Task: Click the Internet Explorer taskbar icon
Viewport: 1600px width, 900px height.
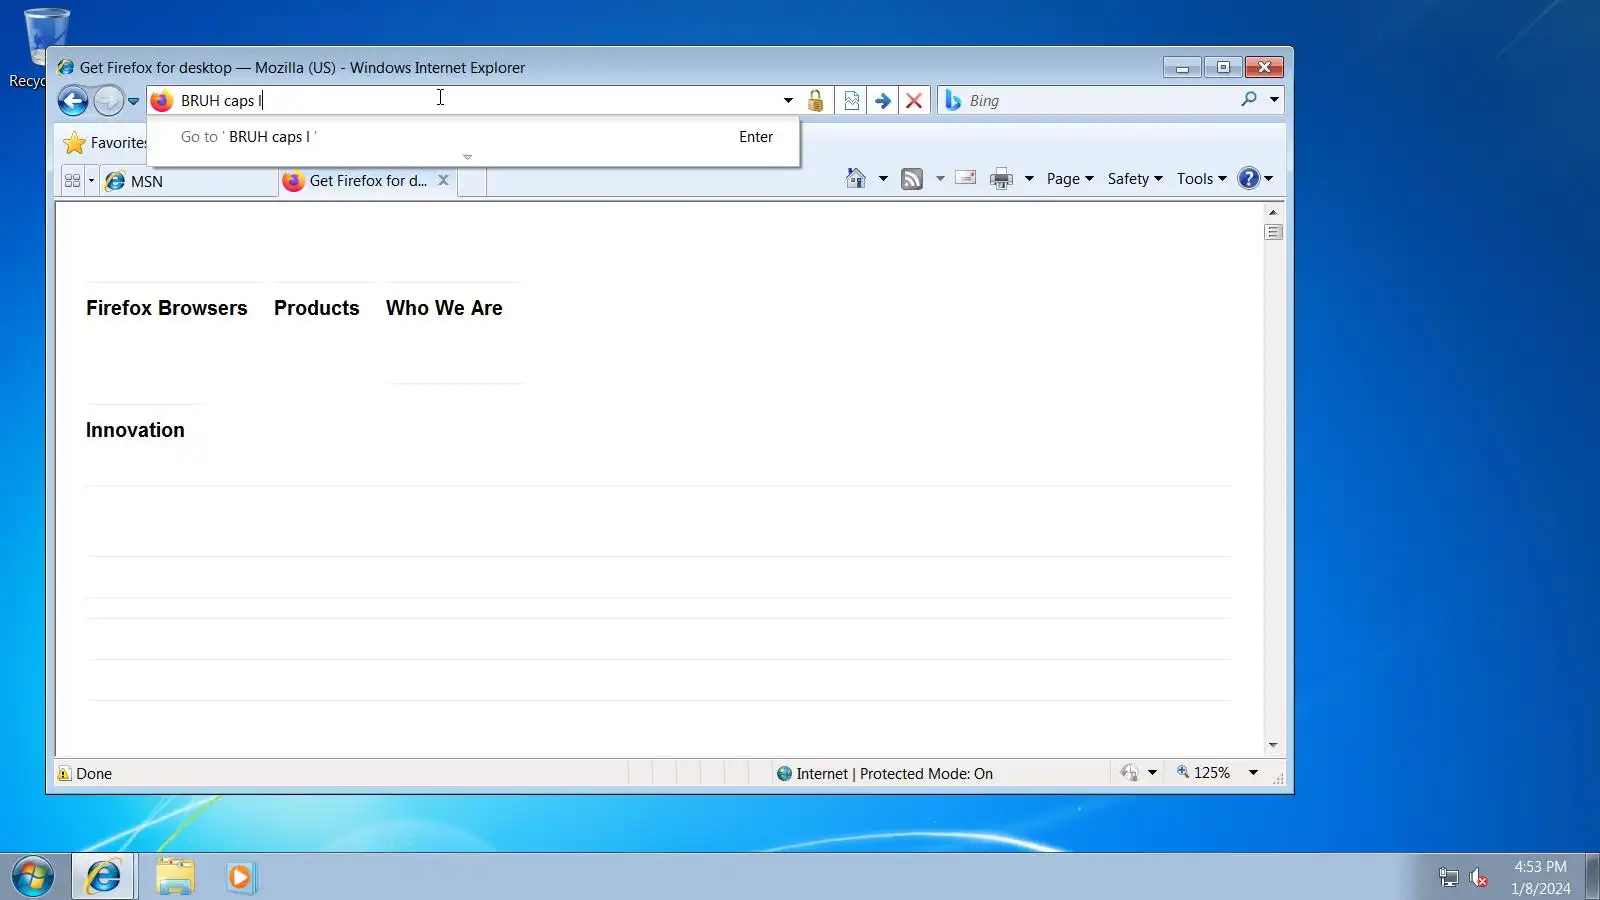Action: (103, 877)
